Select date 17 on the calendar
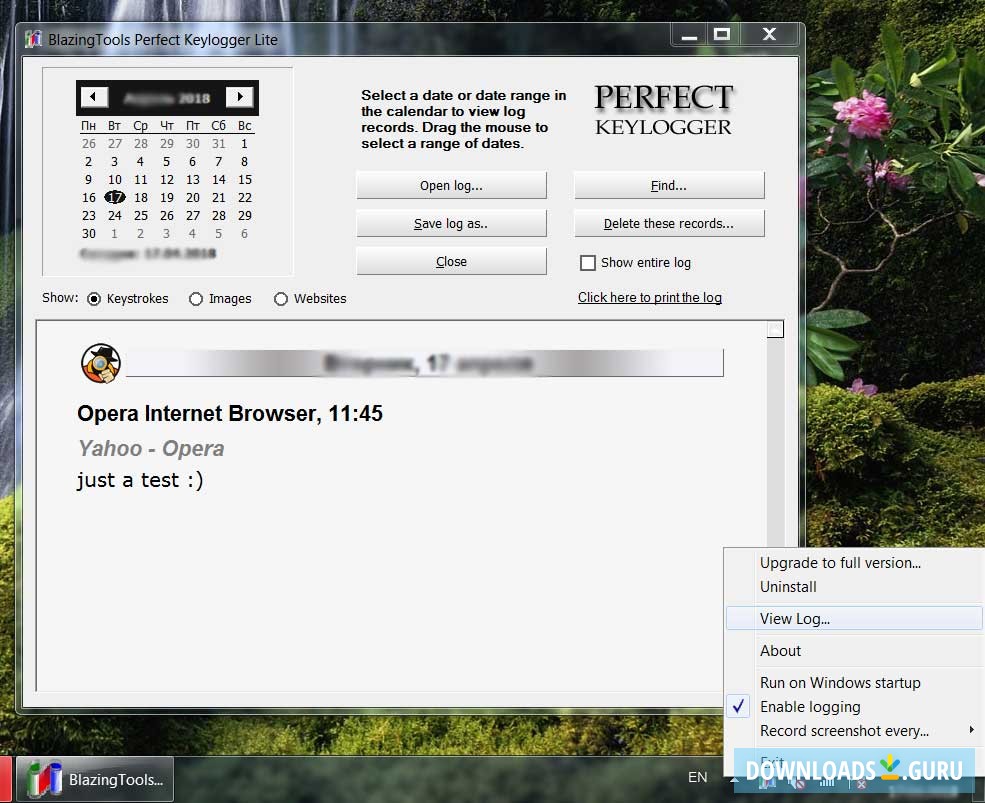 tap(114, 197)
